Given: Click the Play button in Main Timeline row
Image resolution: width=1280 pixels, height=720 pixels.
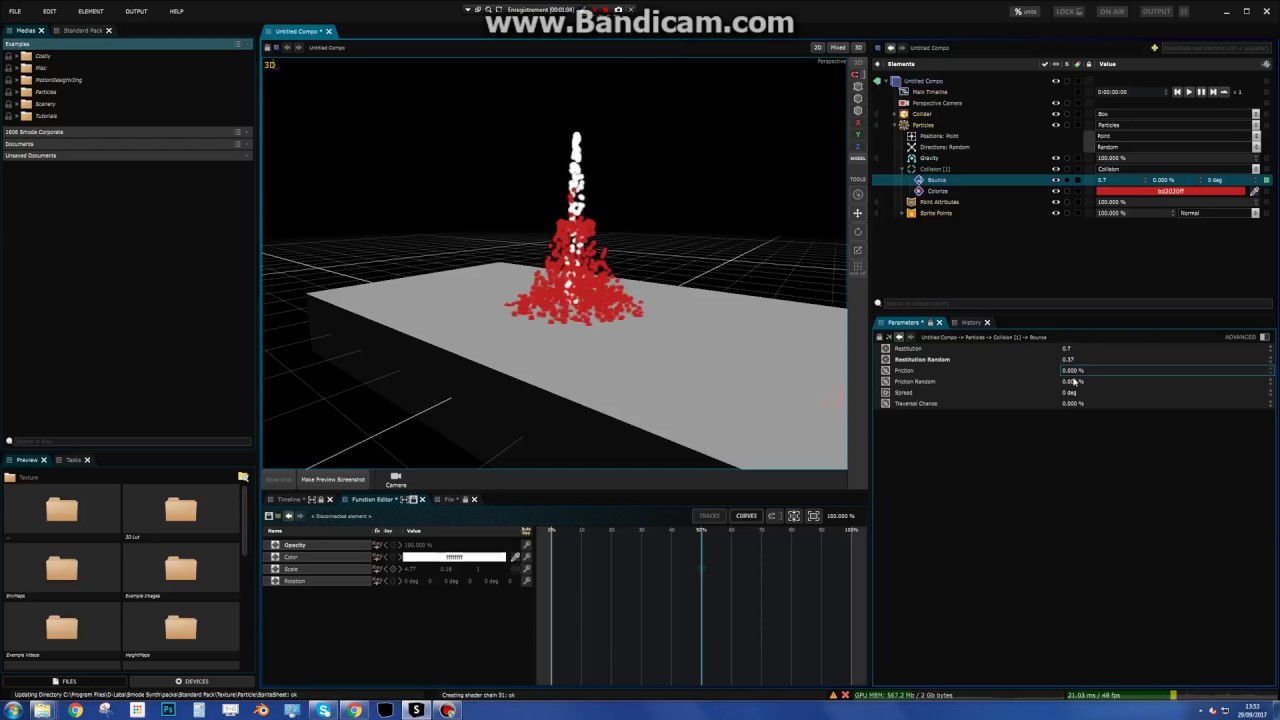Looking at the screenshot, I should click(x=1188, y=92).
